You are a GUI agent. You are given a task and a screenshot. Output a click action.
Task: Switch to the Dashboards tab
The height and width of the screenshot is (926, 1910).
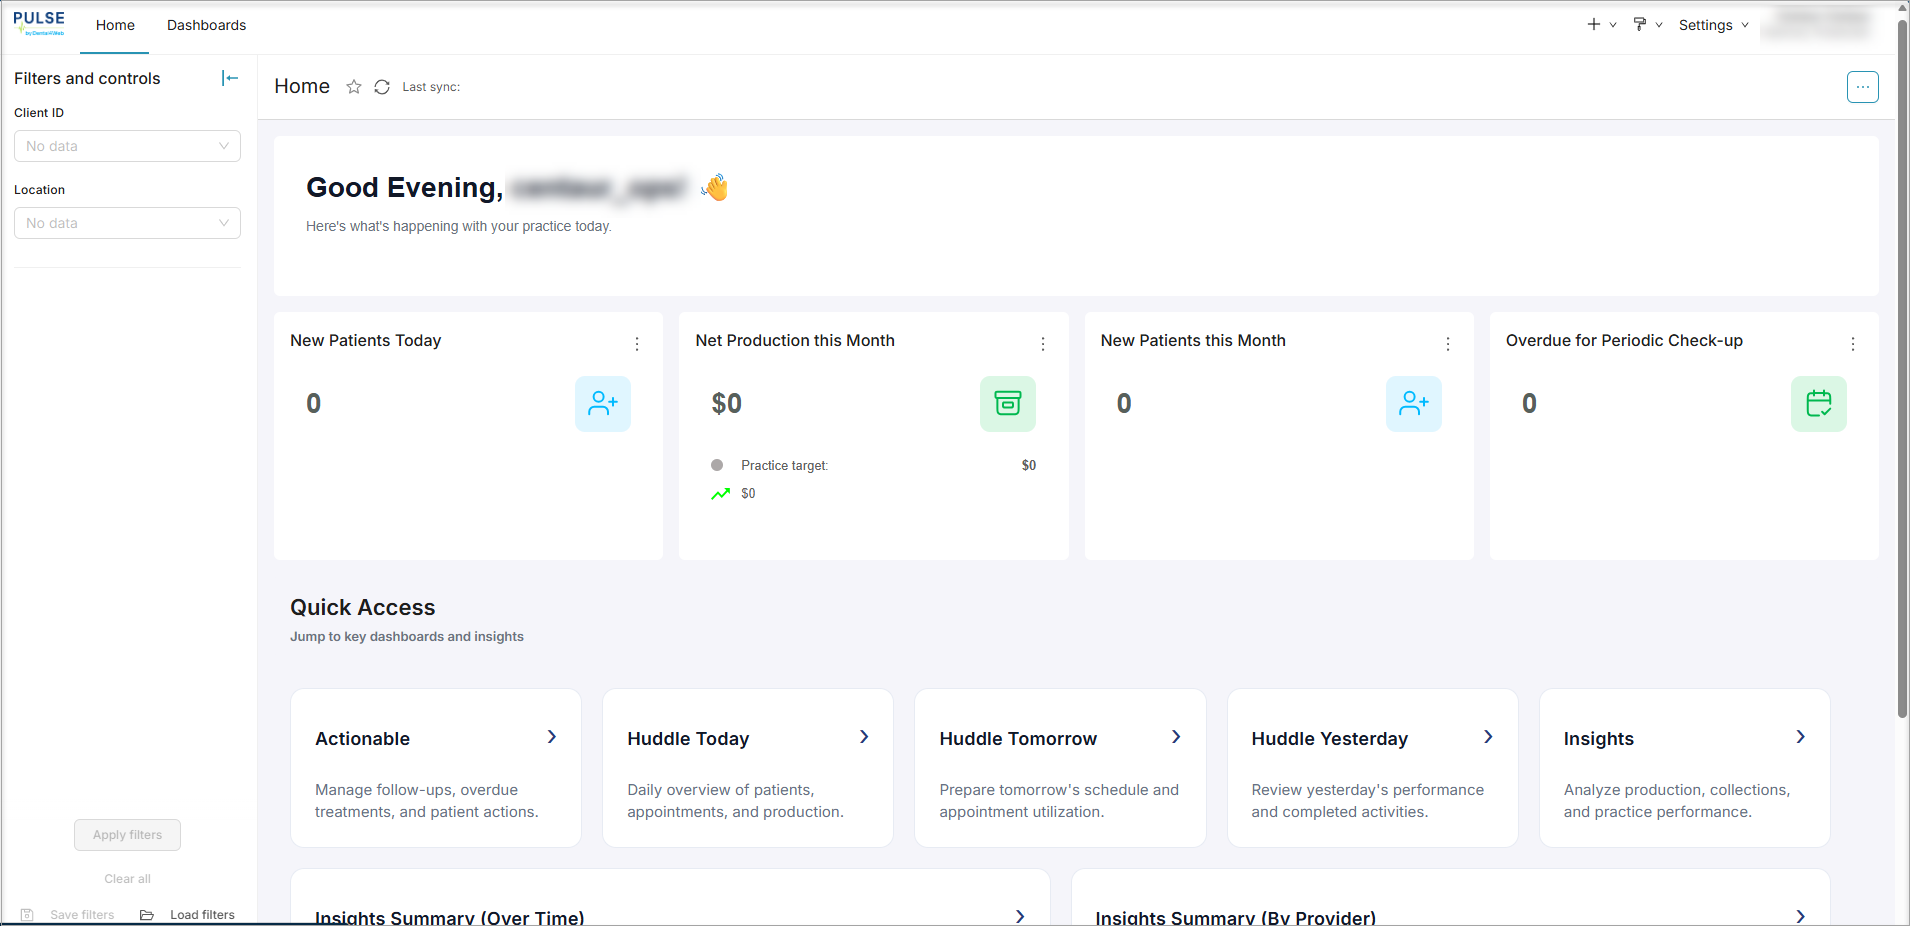[206, 25]
